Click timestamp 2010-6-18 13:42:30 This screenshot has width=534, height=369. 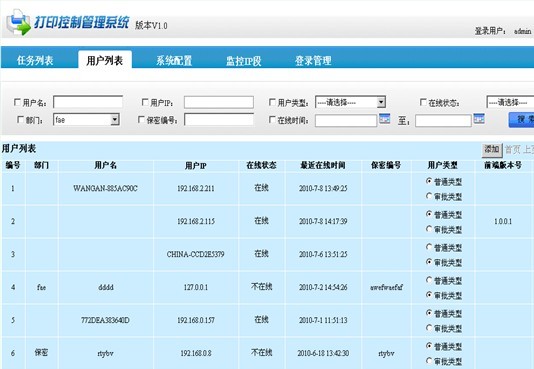click(x=323, y=353)
